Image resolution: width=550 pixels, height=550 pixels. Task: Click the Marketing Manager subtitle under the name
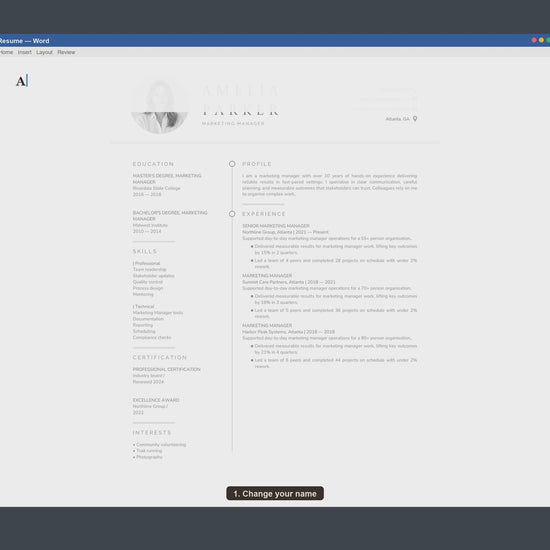pos(233,123)
